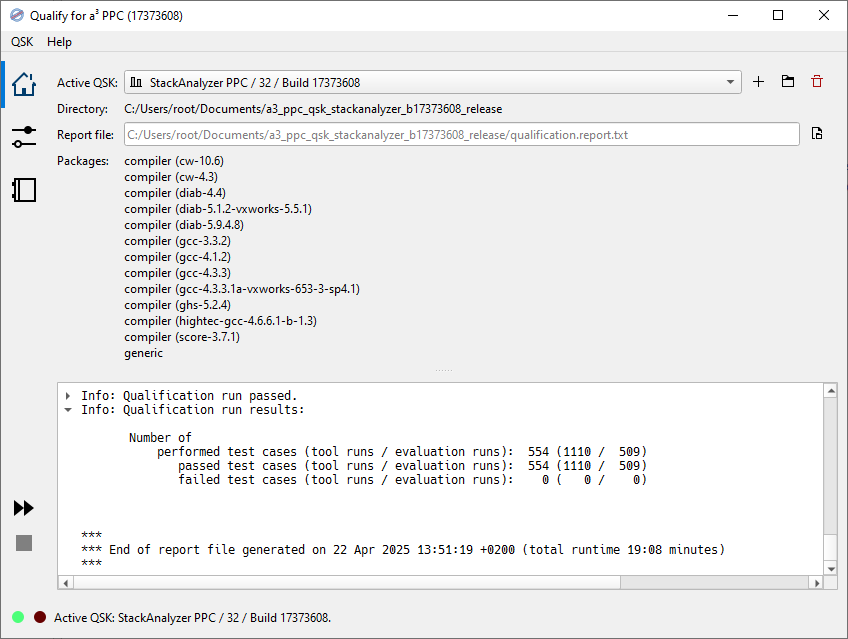Click the splitter handle above log panel
Image resolution: width=848 pixels, height=639 pixels.
click(x=443, y=370)
